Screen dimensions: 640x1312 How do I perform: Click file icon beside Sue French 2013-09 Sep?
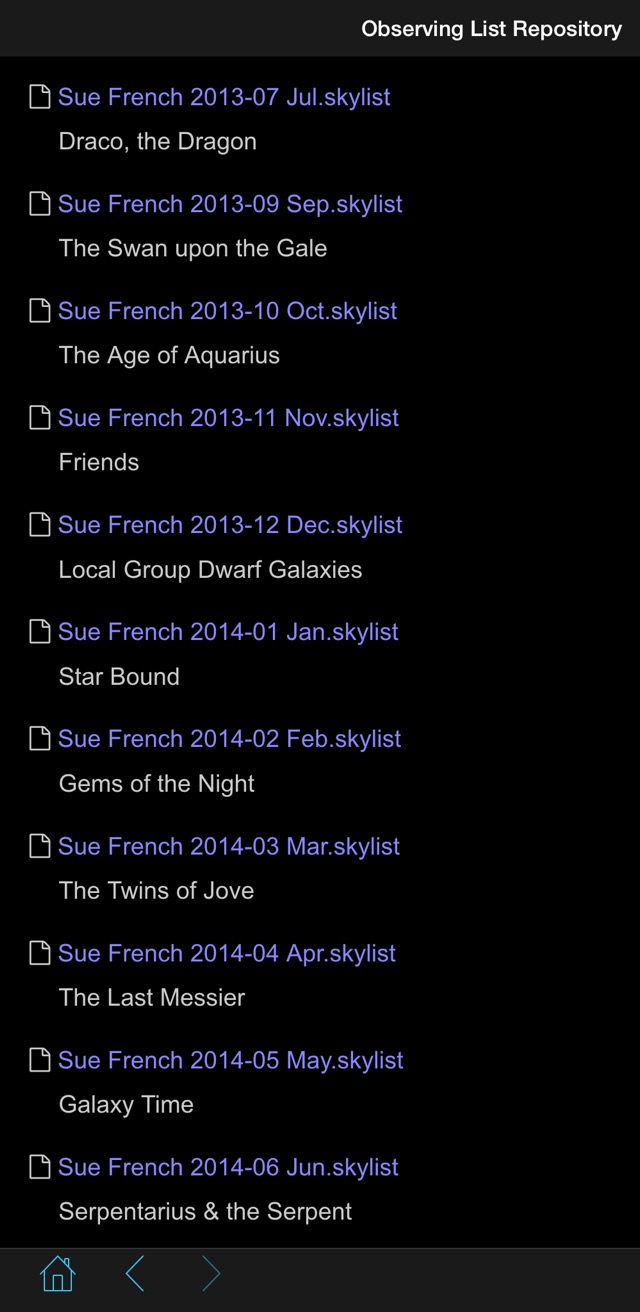coord(40,204)
